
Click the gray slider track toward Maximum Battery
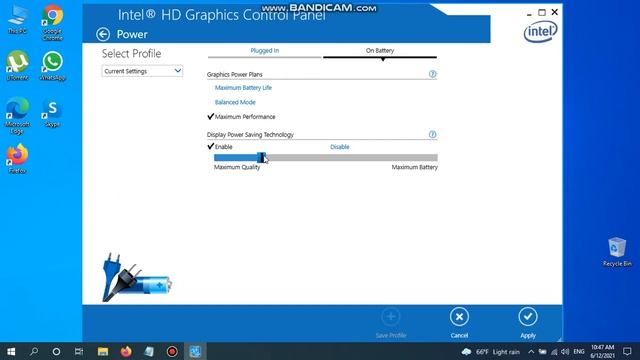pos(351,158)
